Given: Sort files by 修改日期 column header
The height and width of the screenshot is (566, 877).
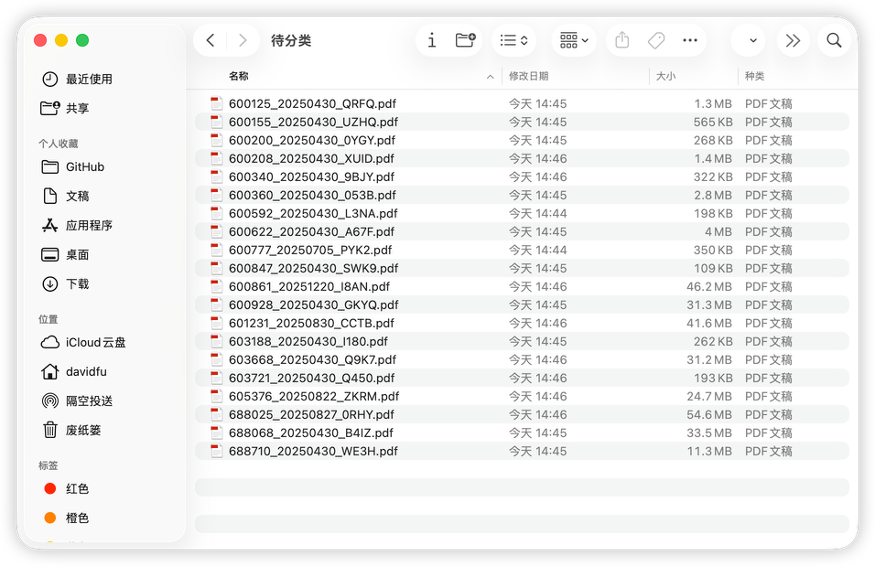Looking at the screenshot, I should tap(528, 76).
